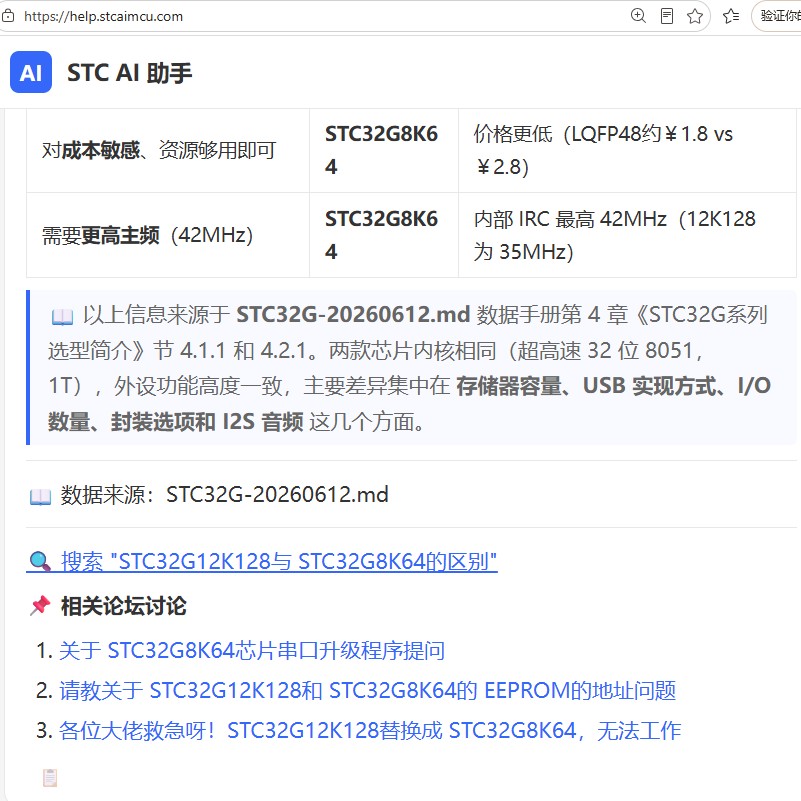Select the 数据来源：STC32G-20260612.md text
This screenshot has height=801, width=801.
[224, 495]
